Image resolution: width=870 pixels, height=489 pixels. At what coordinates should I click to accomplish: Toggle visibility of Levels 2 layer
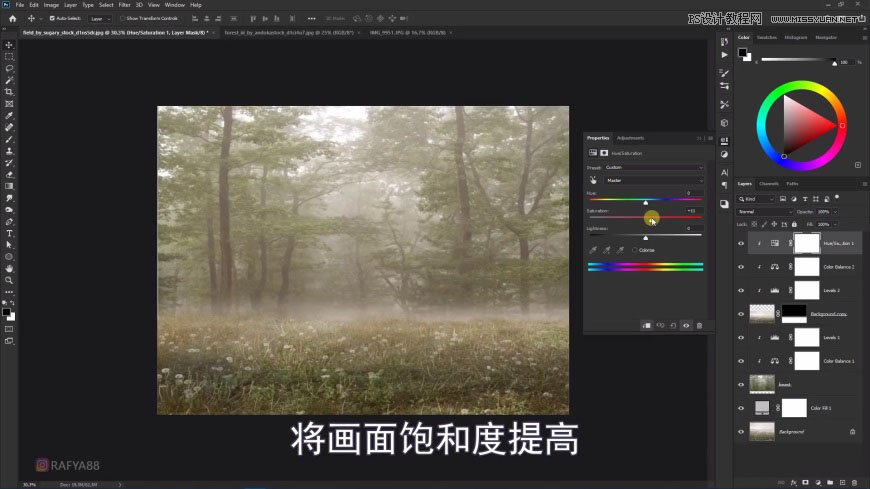click(740, 290)
